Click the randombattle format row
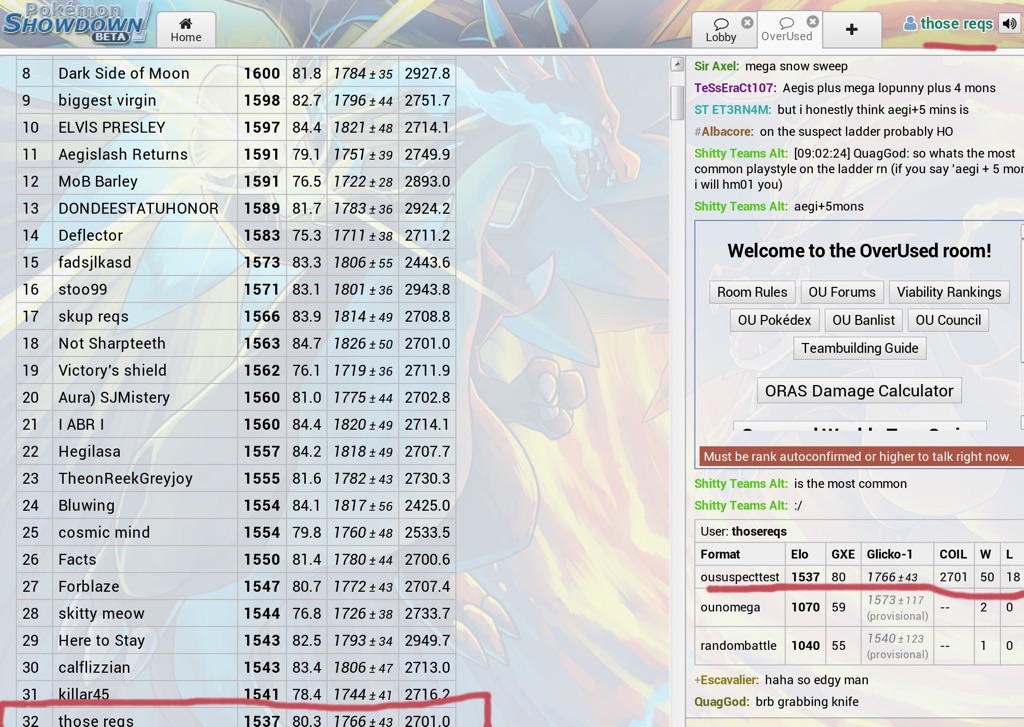This screenshot has height=727, width=1024. click(x=859, y=646)
